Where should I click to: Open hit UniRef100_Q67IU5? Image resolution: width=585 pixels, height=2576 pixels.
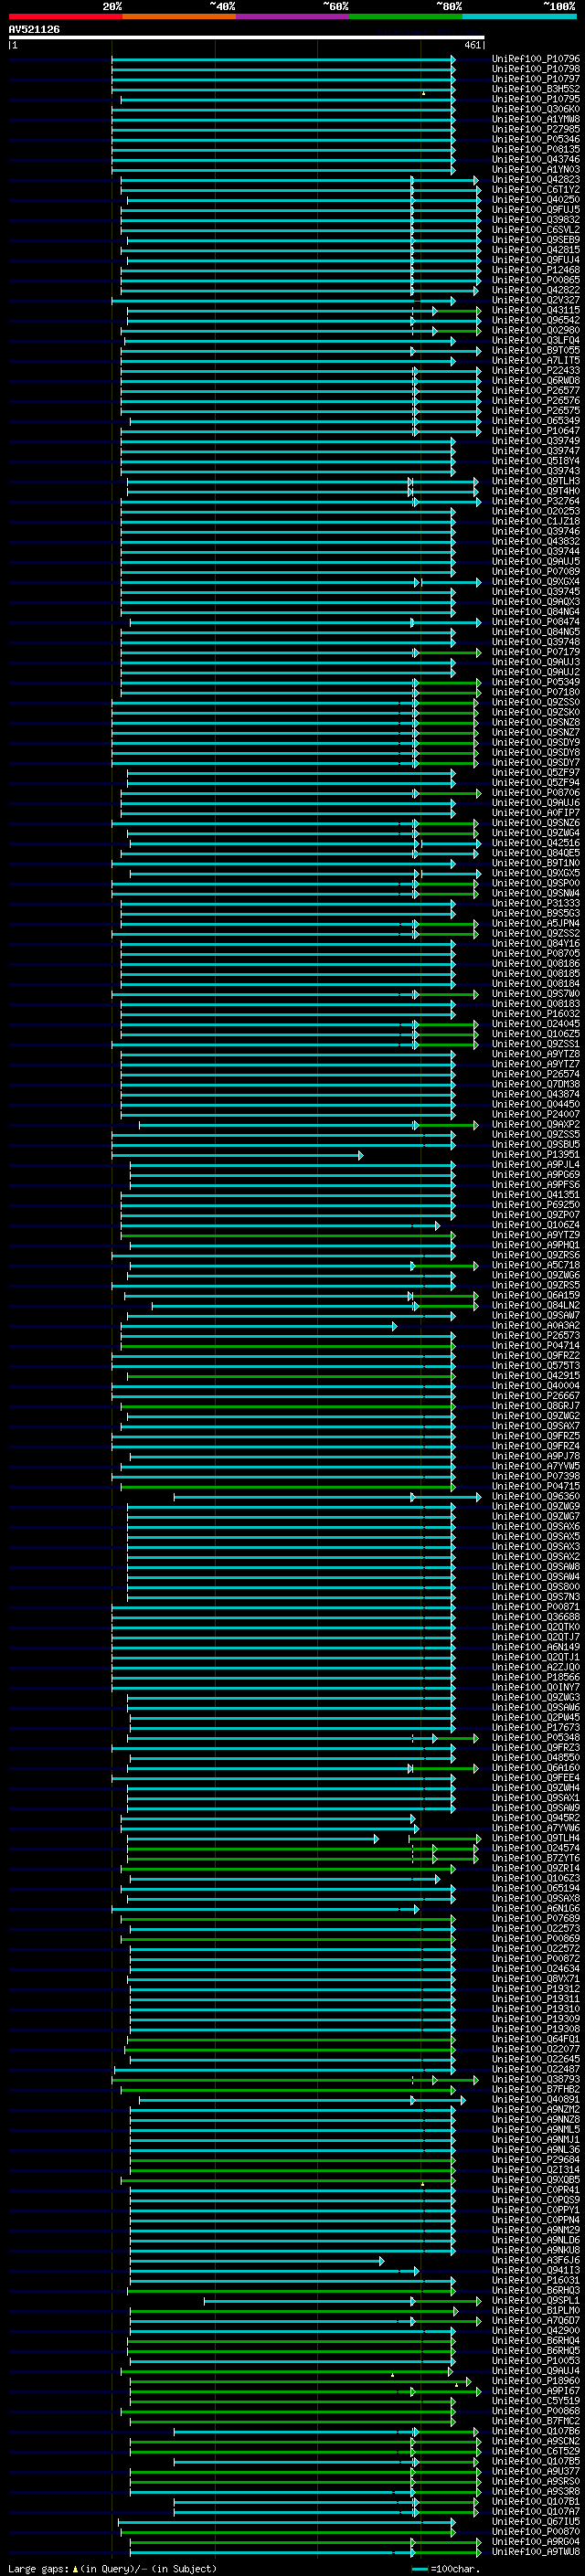[536, 2521]
